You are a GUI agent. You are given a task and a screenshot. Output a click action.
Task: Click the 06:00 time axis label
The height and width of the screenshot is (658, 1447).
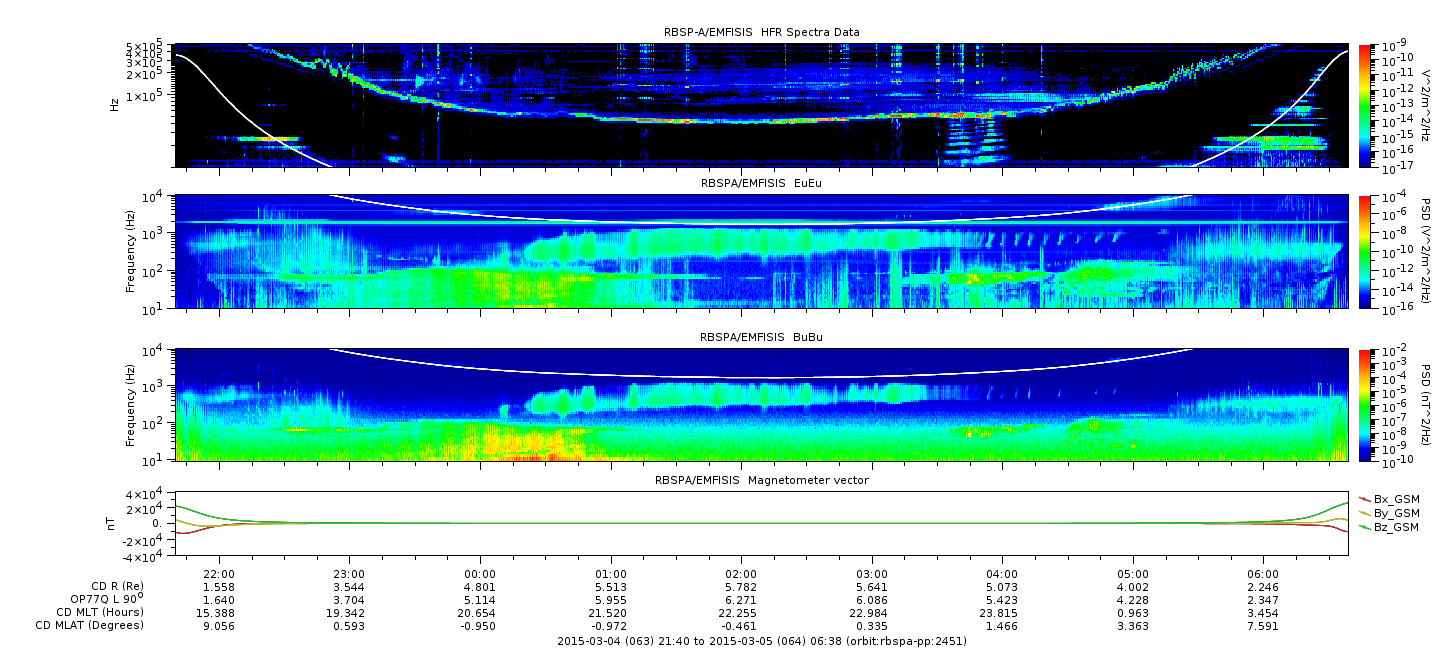1263,573
